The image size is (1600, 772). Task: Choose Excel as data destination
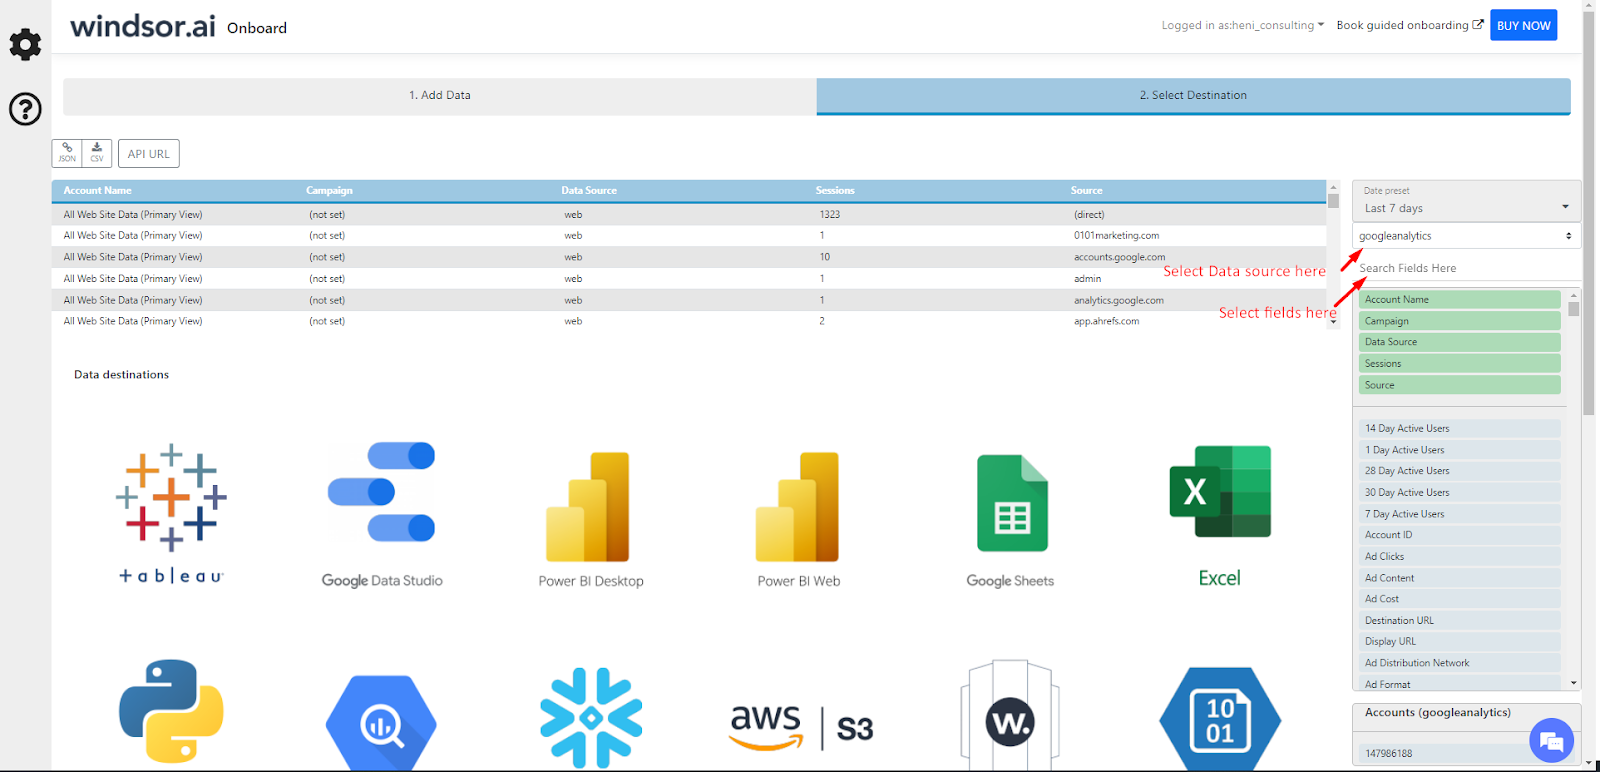click(1220, 516)
